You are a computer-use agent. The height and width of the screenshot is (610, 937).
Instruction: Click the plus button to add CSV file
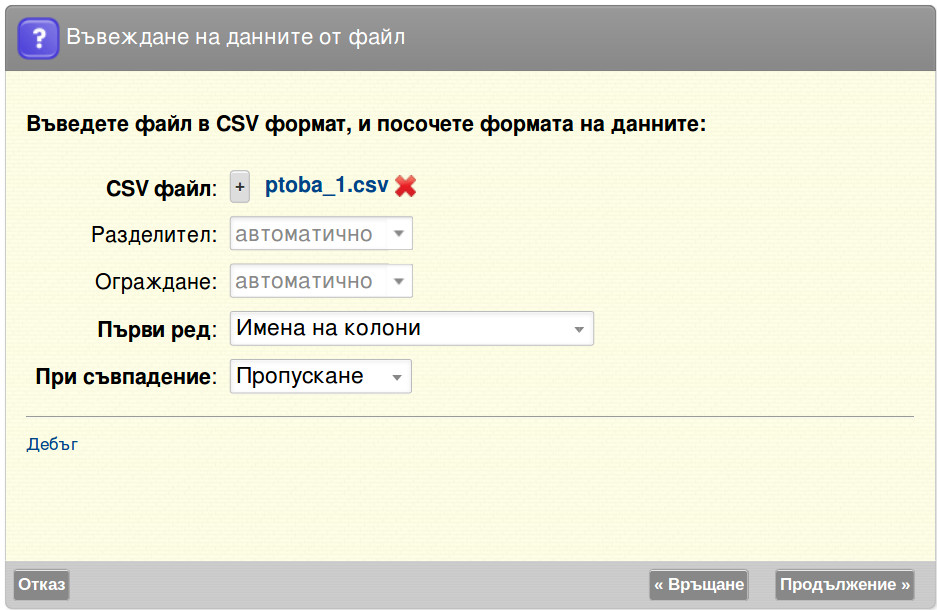[240, 187]
